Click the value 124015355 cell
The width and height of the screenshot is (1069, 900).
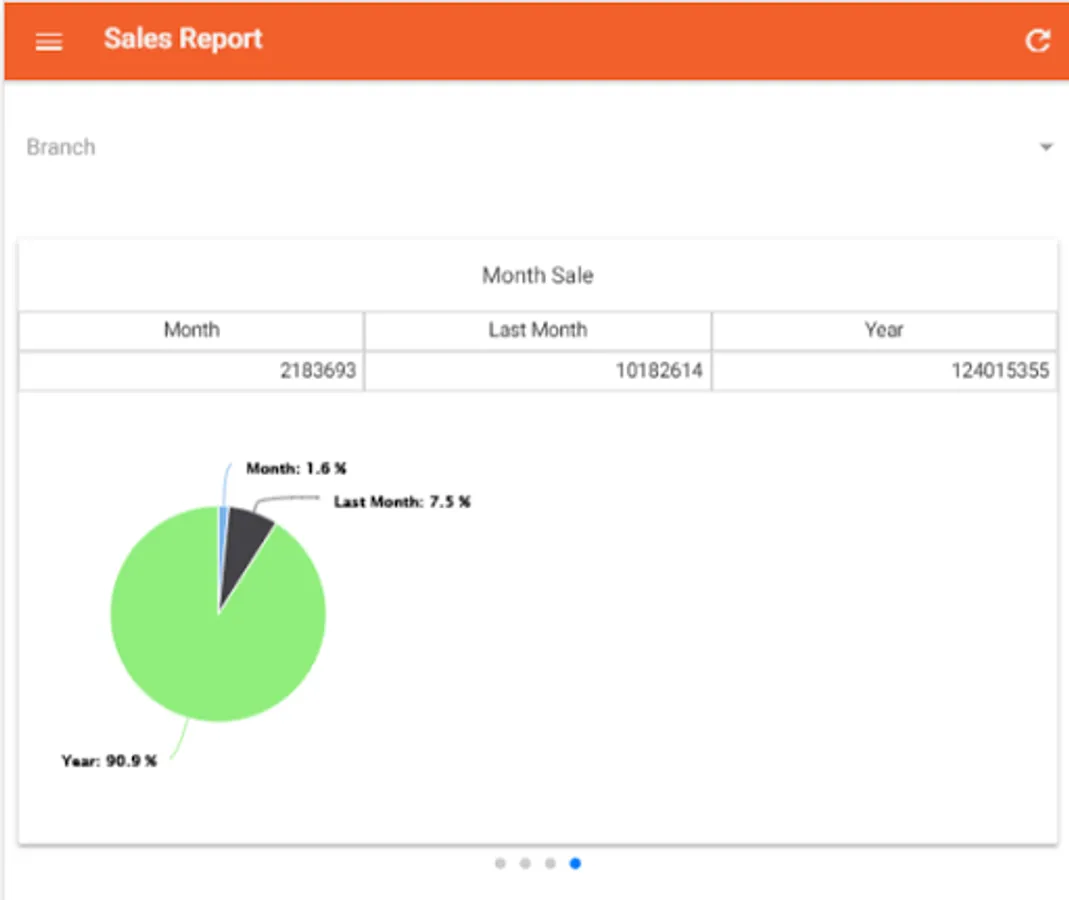pos(884,370)
